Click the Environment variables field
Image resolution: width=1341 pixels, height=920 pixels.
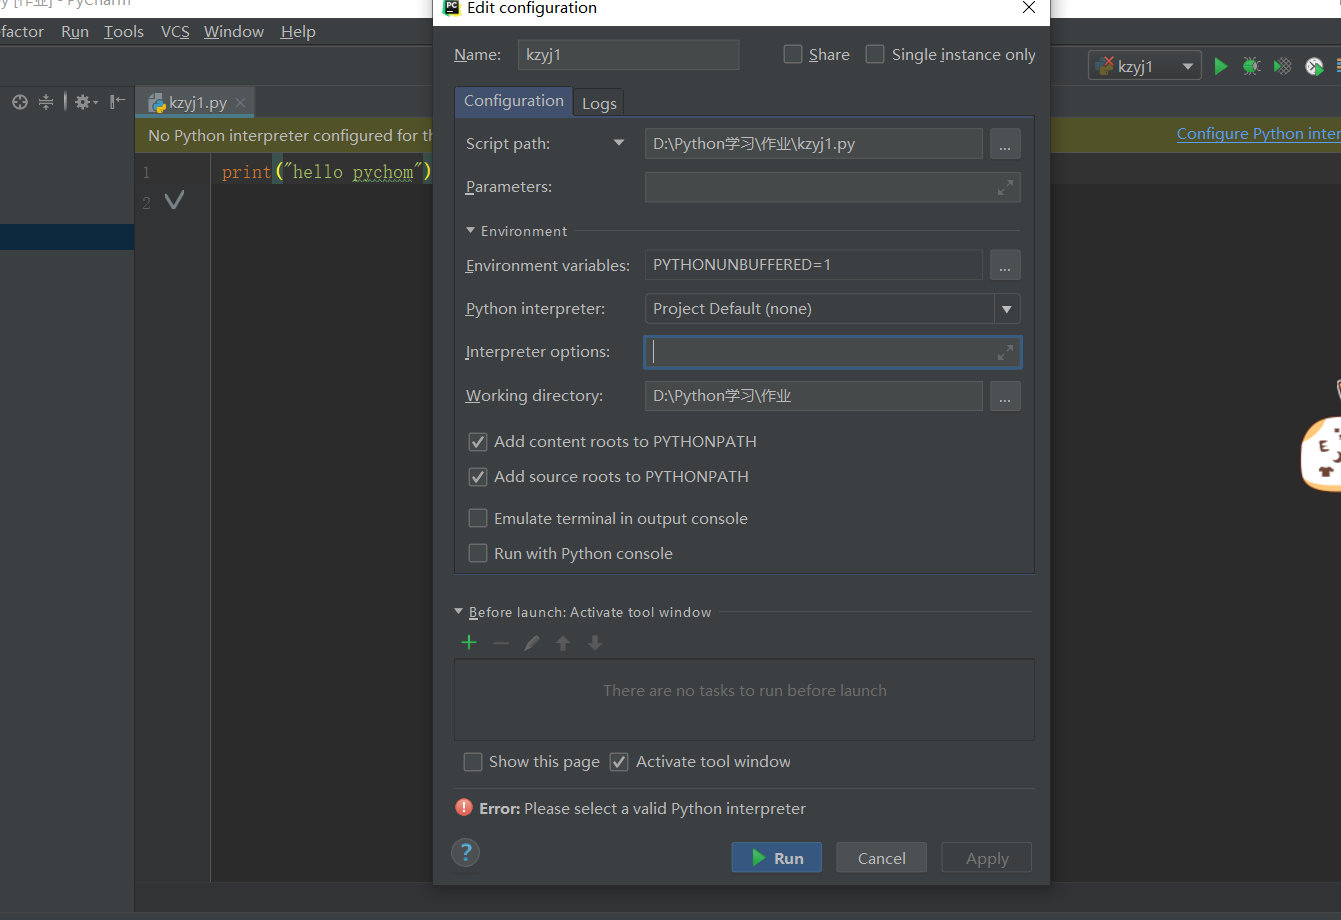(x=814, y=265)
